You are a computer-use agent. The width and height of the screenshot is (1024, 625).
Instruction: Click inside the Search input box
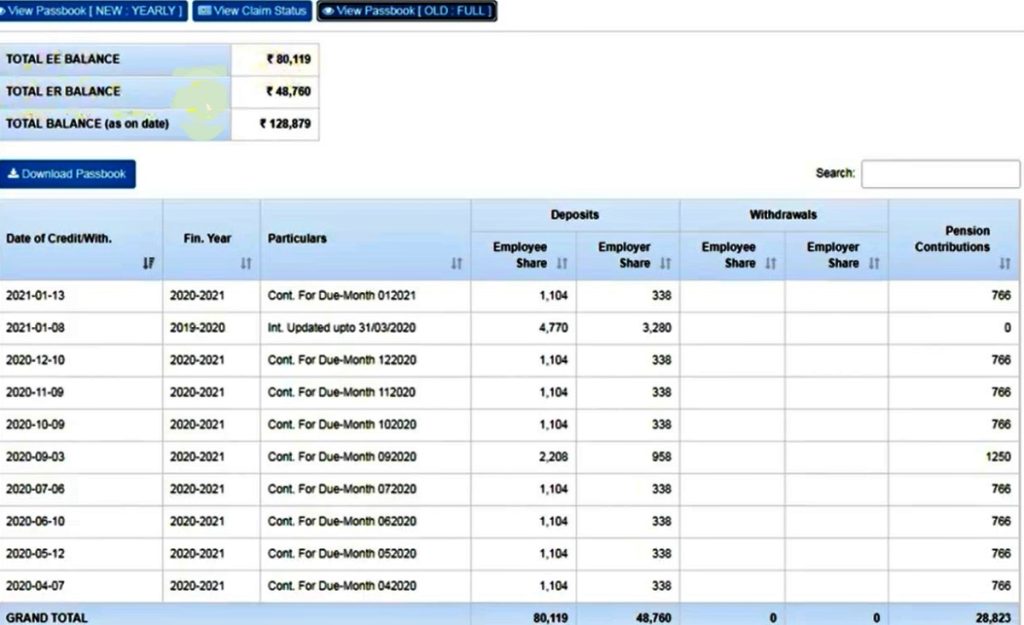(x=940, y=173)
